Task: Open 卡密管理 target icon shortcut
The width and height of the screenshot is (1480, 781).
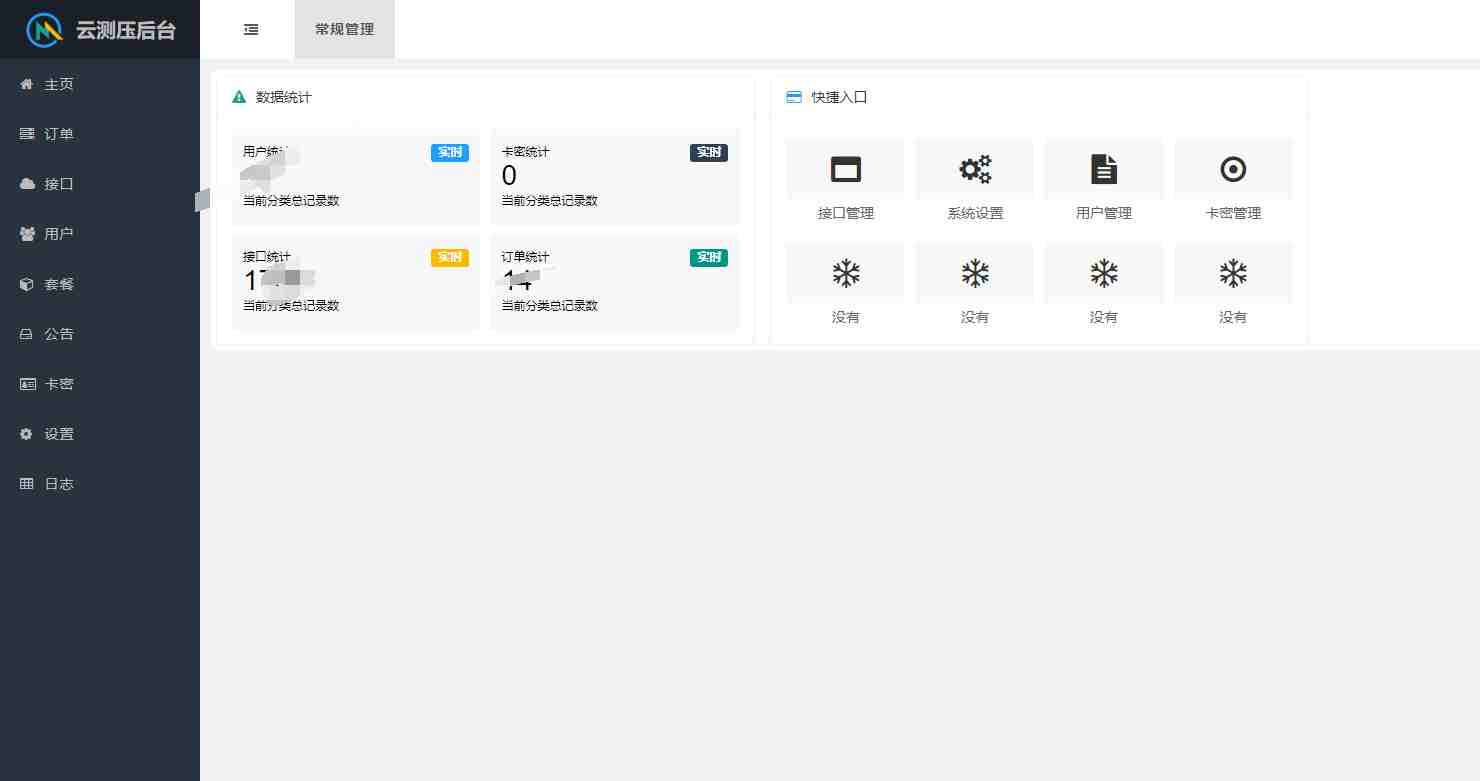Action: coord(1233,169)
